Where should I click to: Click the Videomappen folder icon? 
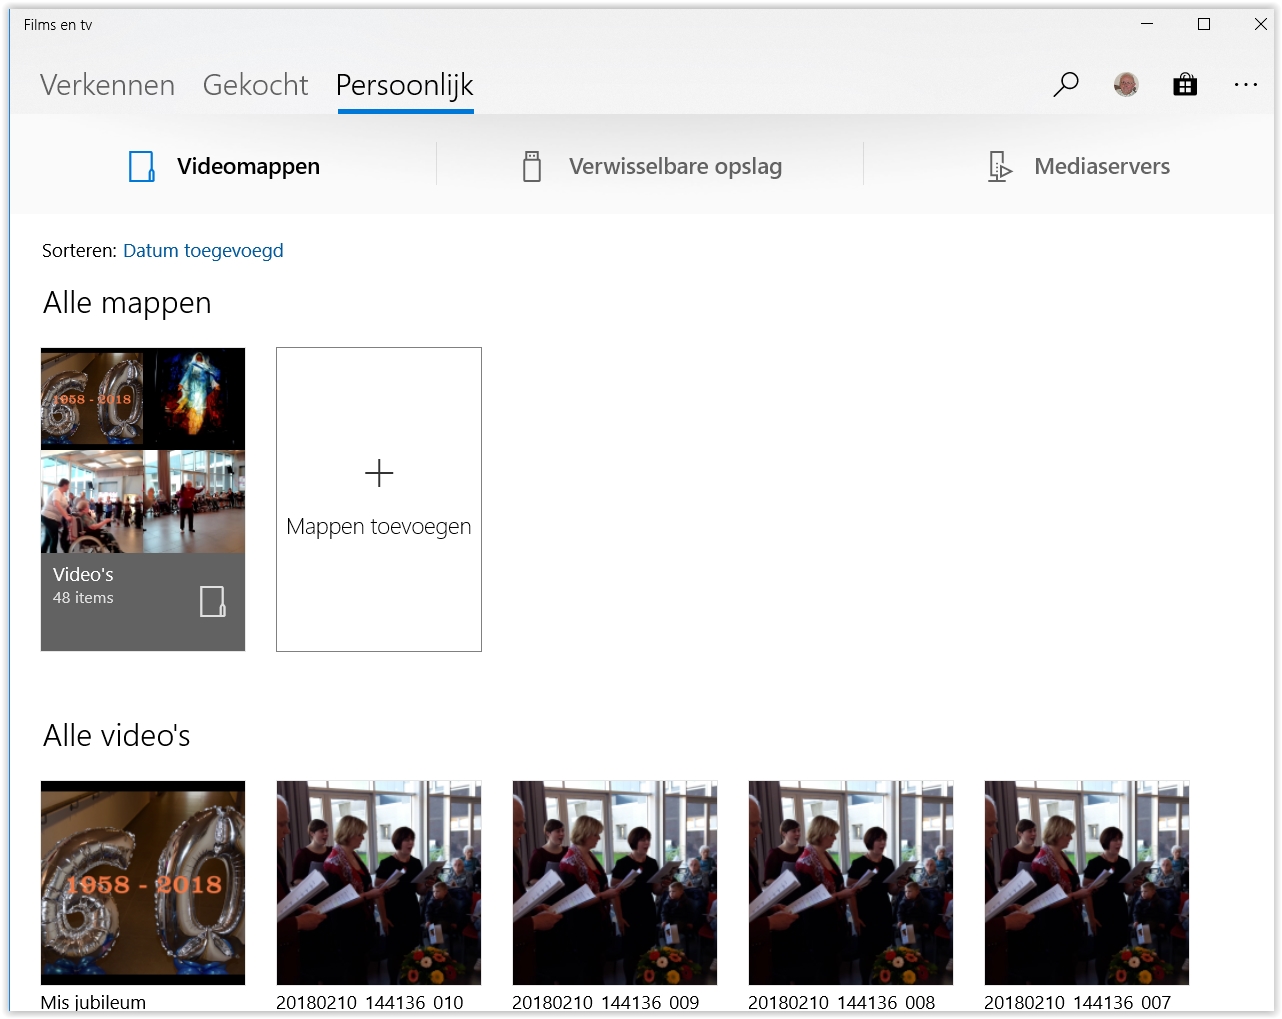(142, 166)
